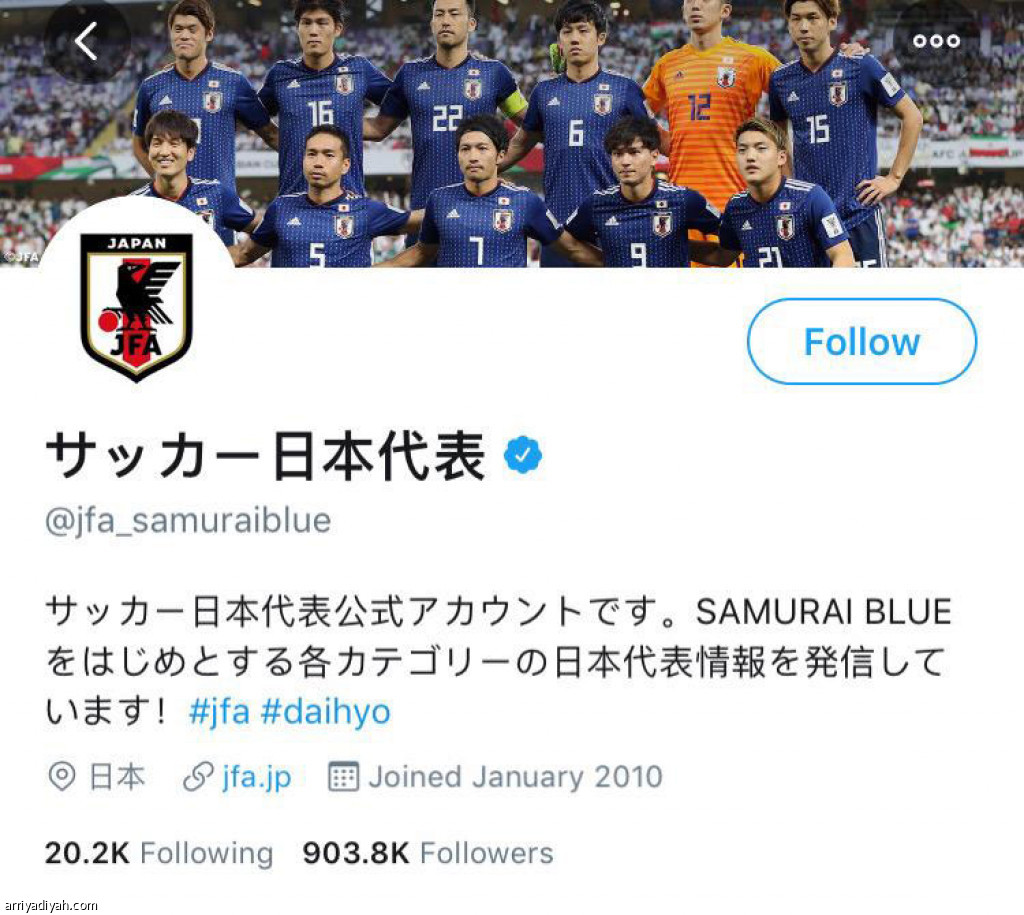
Task: Follow the サッカー日本代表 account
Action: (861, 341)
